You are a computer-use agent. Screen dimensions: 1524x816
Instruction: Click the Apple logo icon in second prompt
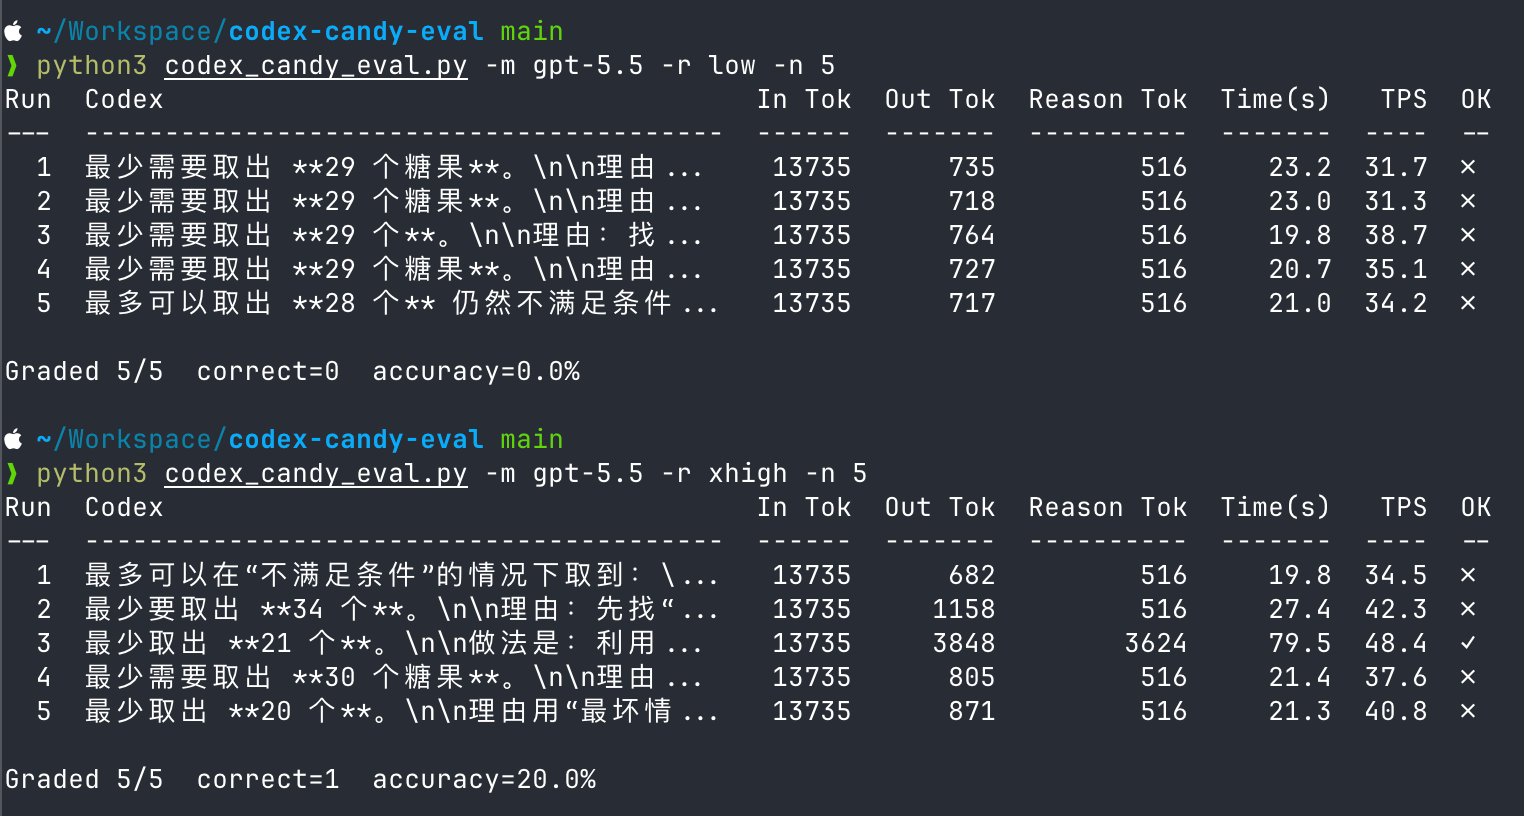tap(14, 440)
